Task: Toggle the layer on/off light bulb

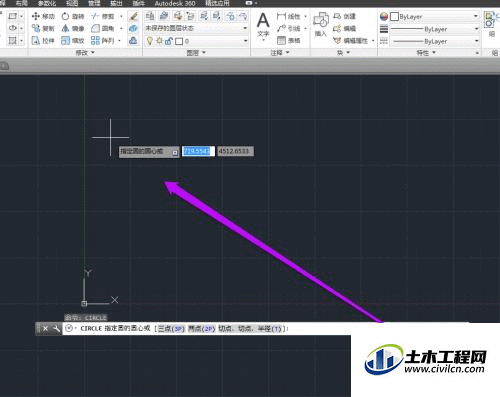Action: coord(150,41)
